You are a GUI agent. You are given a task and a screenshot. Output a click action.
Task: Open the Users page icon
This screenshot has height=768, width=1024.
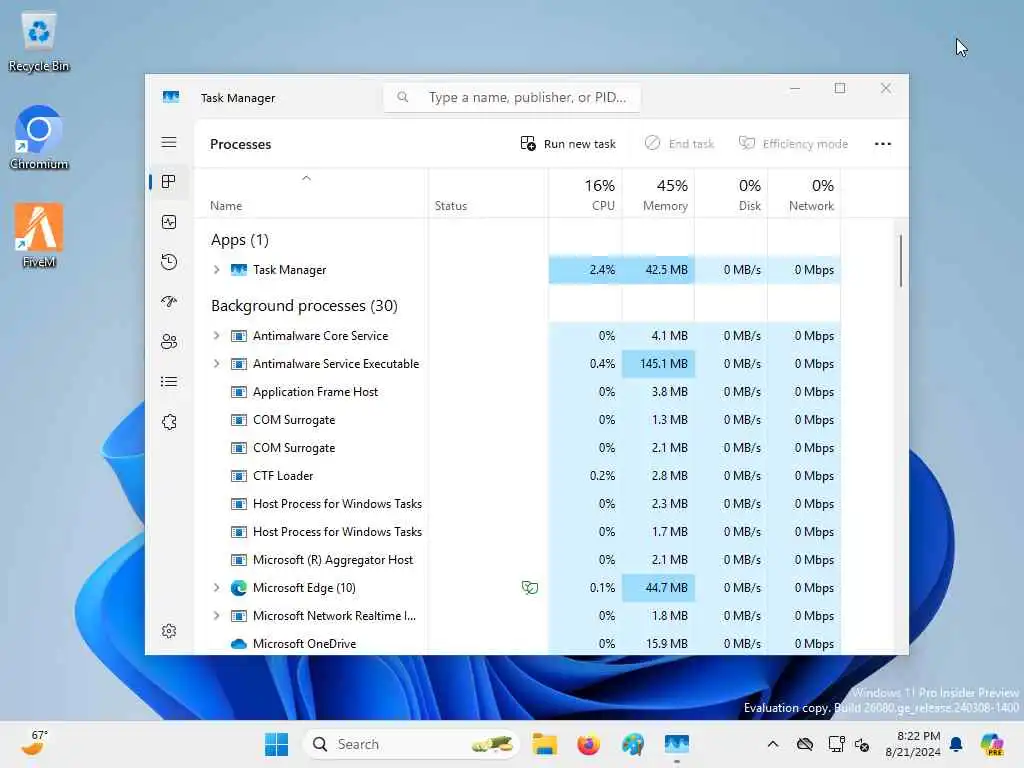tap(169, 342)
